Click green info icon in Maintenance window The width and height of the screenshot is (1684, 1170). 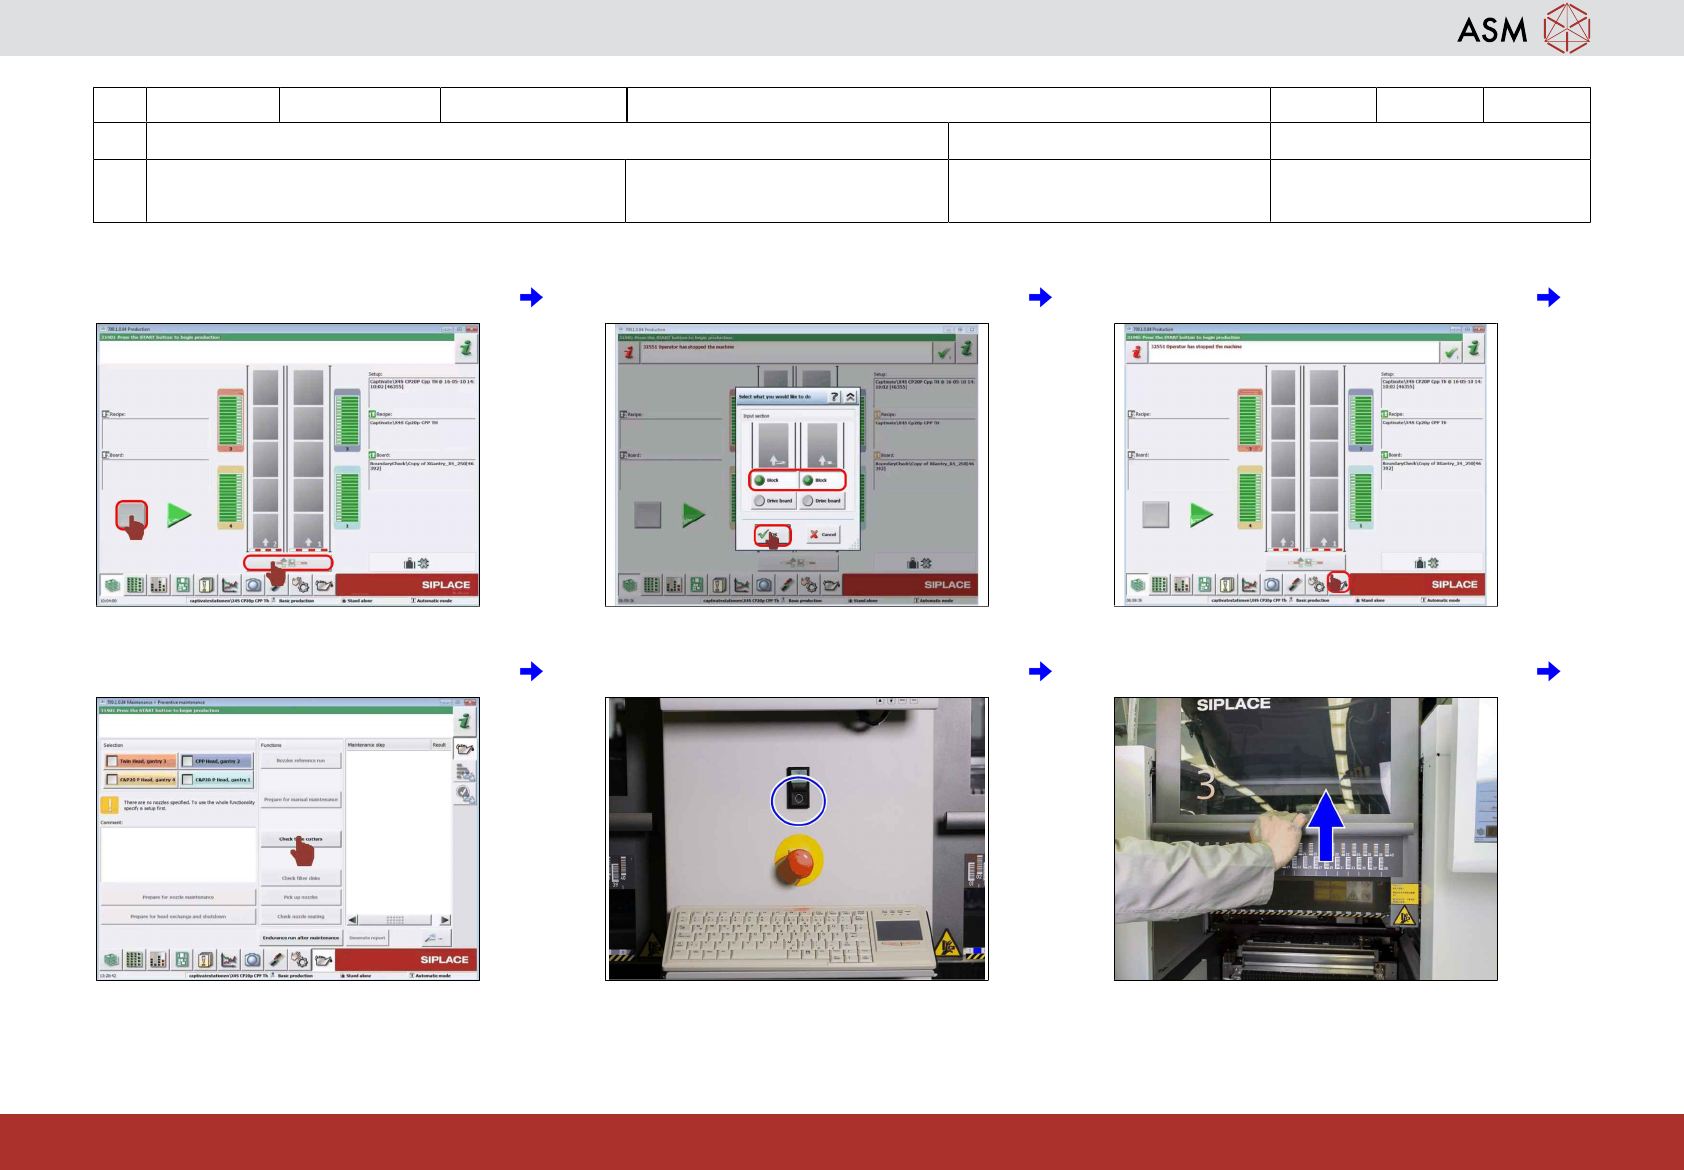coord(465,722)
